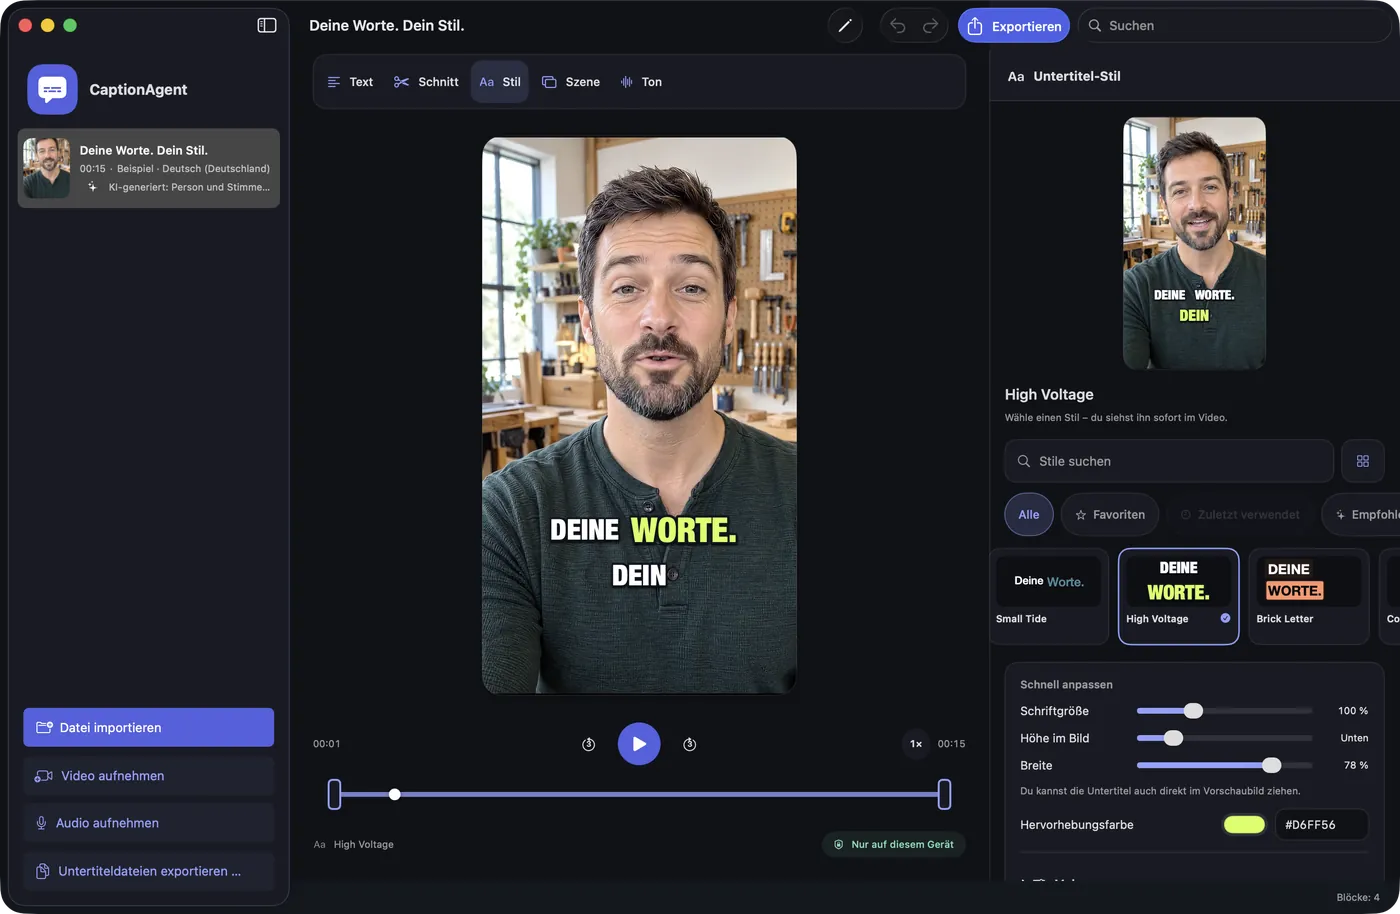Screen dimensions: 1400x914
Task: Open the Text tab
Action: tap(350, 82)
